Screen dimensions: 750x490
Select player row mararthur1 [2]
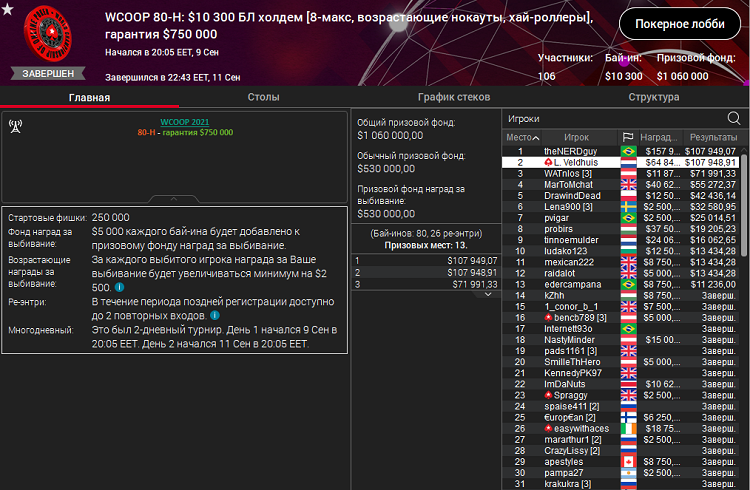621,439
